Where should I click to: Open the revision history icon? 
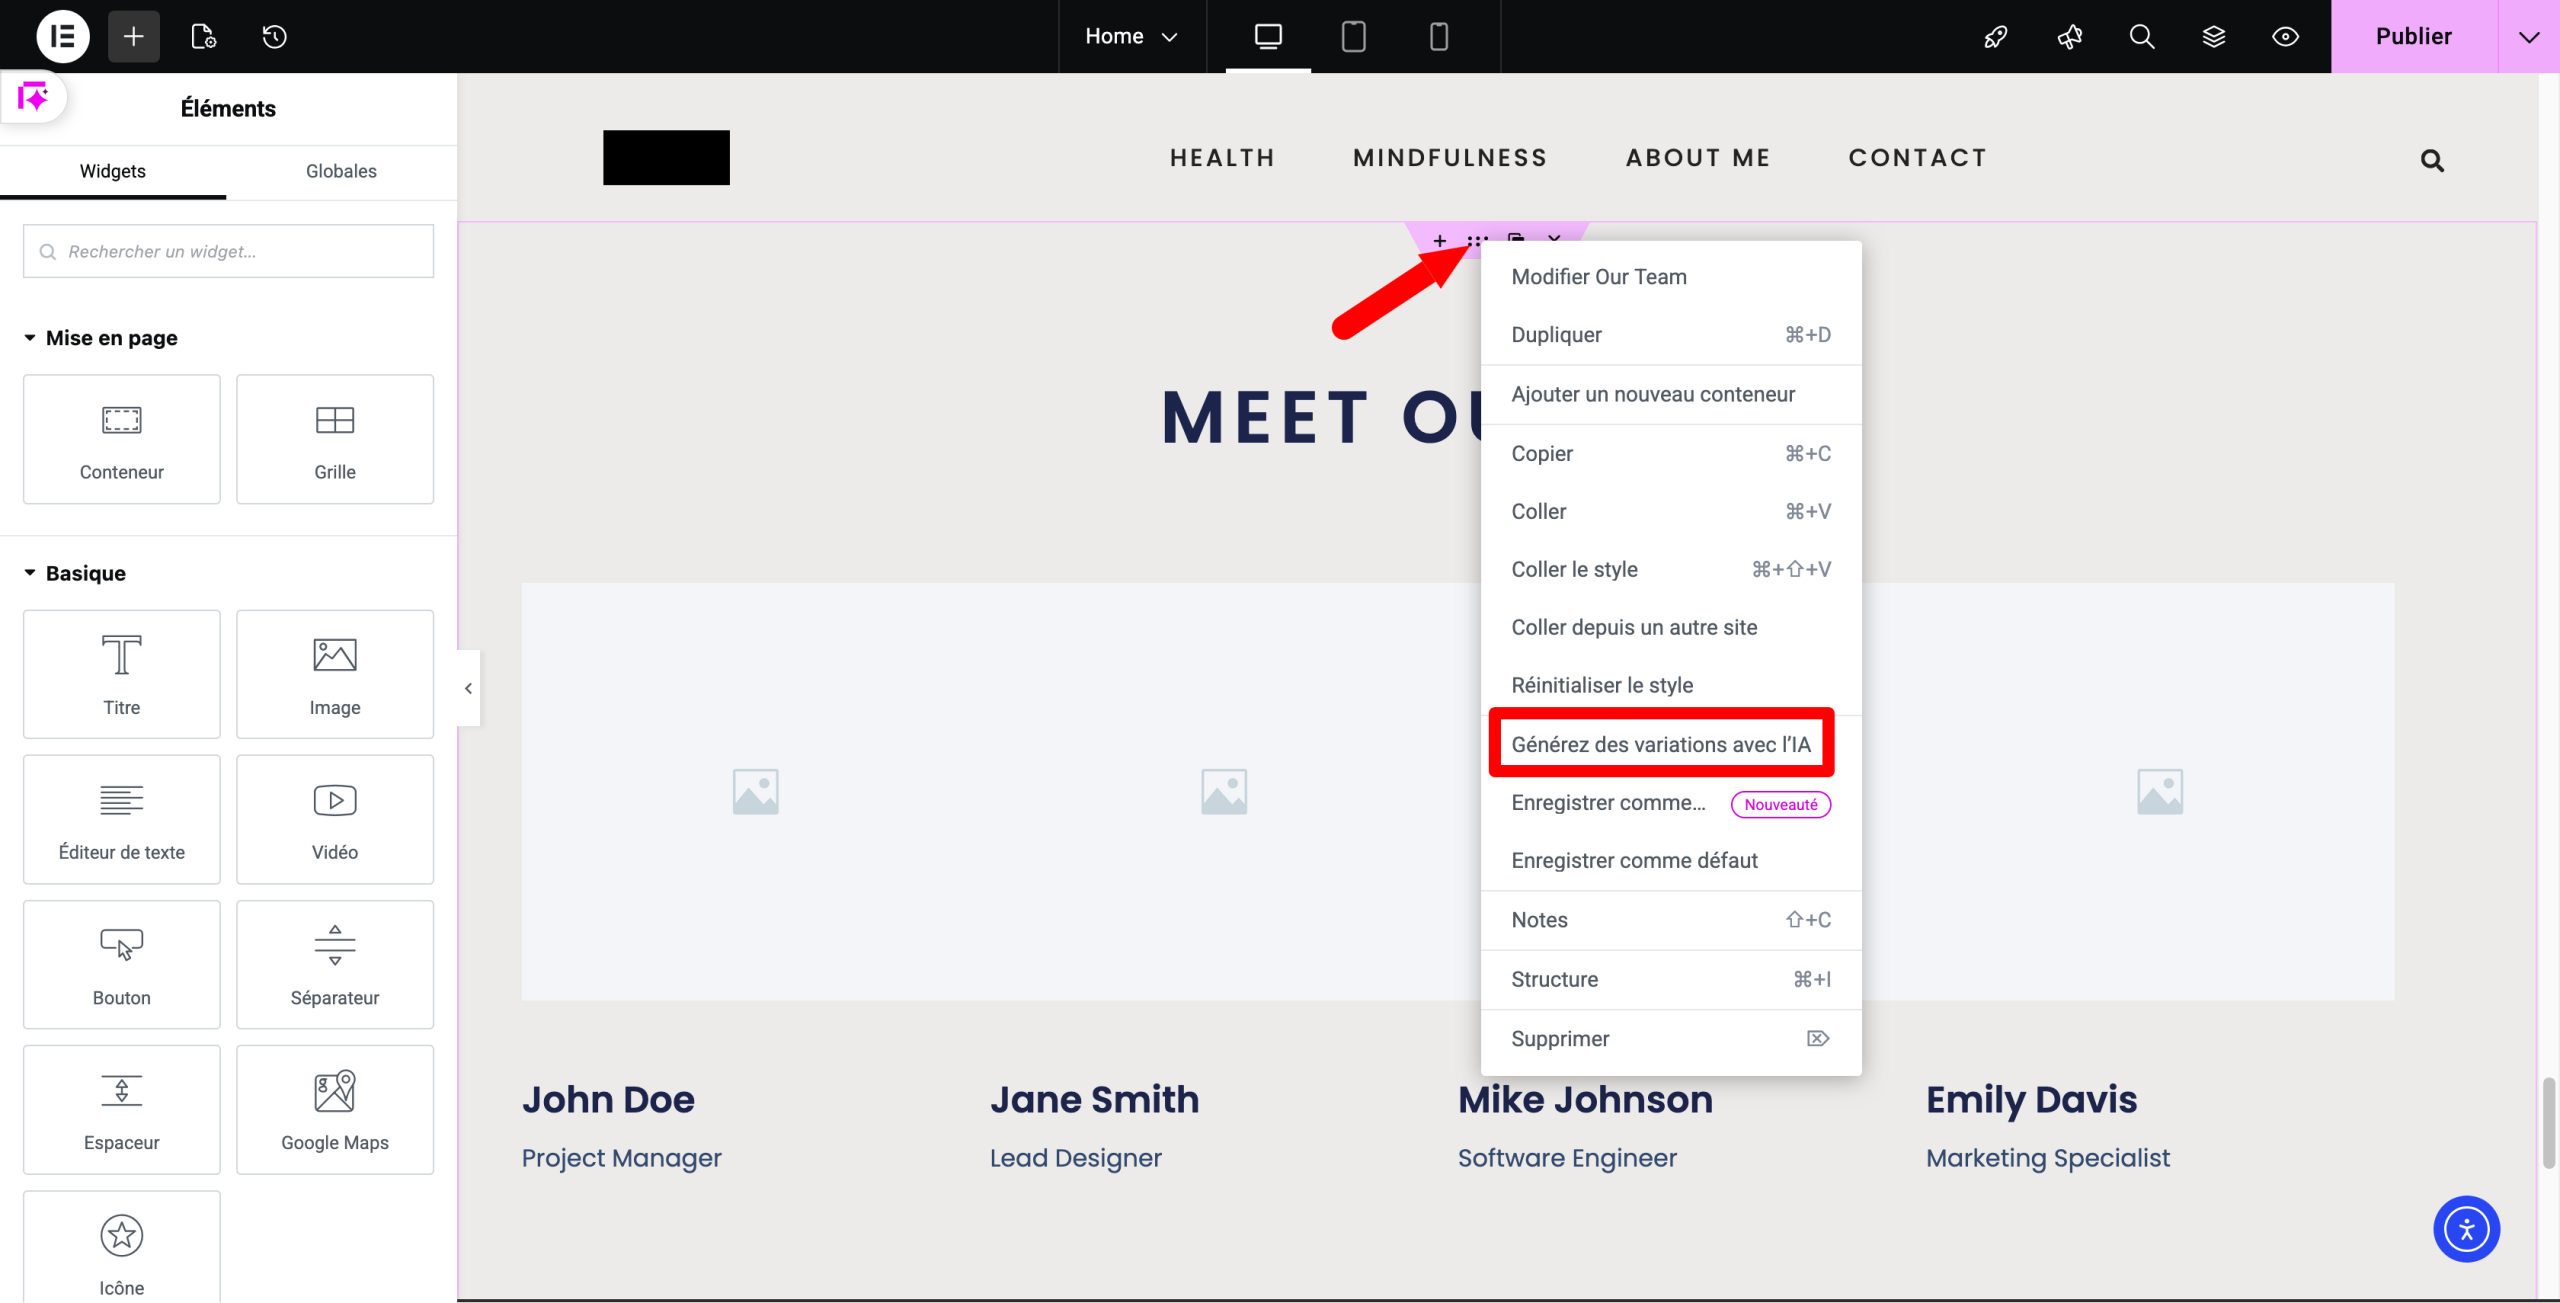coord(274,37)
